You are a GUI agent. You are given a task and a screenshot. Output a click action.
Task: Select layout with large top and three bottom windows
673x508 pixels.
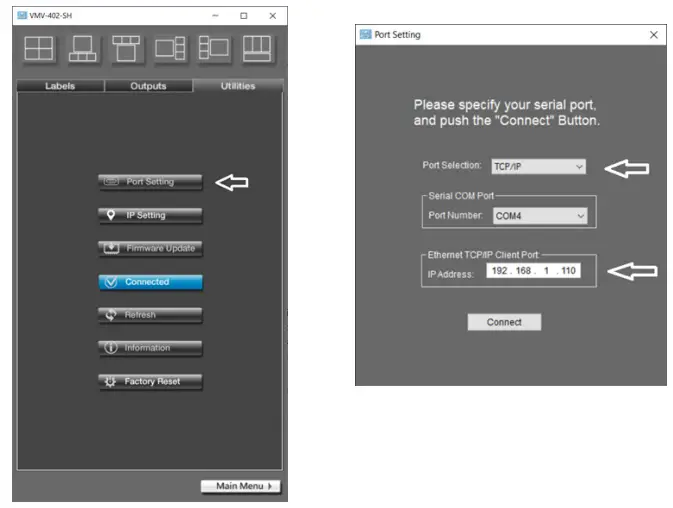coord(82,48)
